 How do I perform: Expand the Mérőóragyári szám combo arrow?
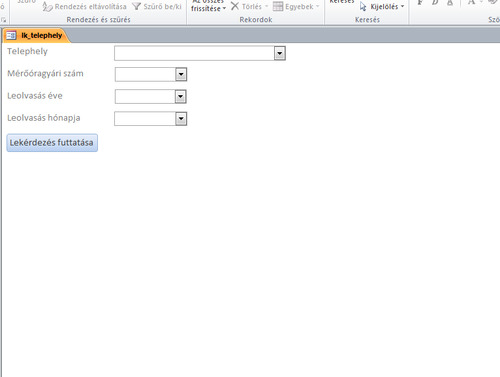[181, 74]
